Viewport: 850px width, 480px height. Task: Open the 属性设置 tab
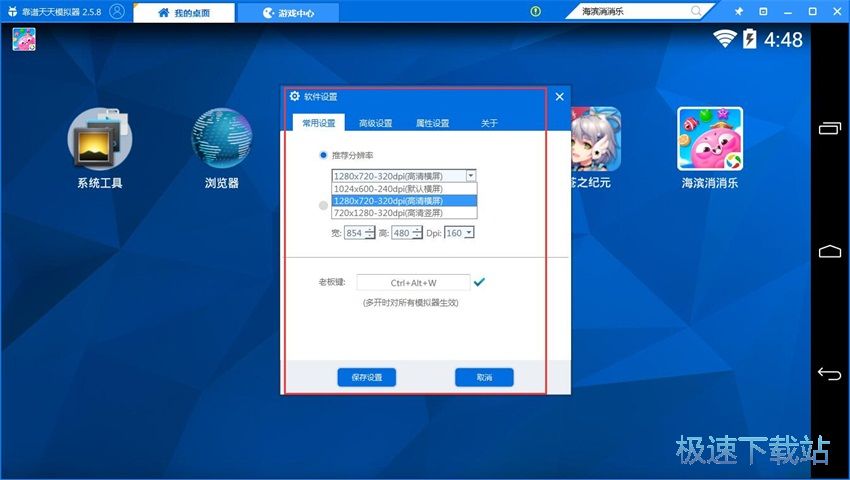(x=432, y=123)
